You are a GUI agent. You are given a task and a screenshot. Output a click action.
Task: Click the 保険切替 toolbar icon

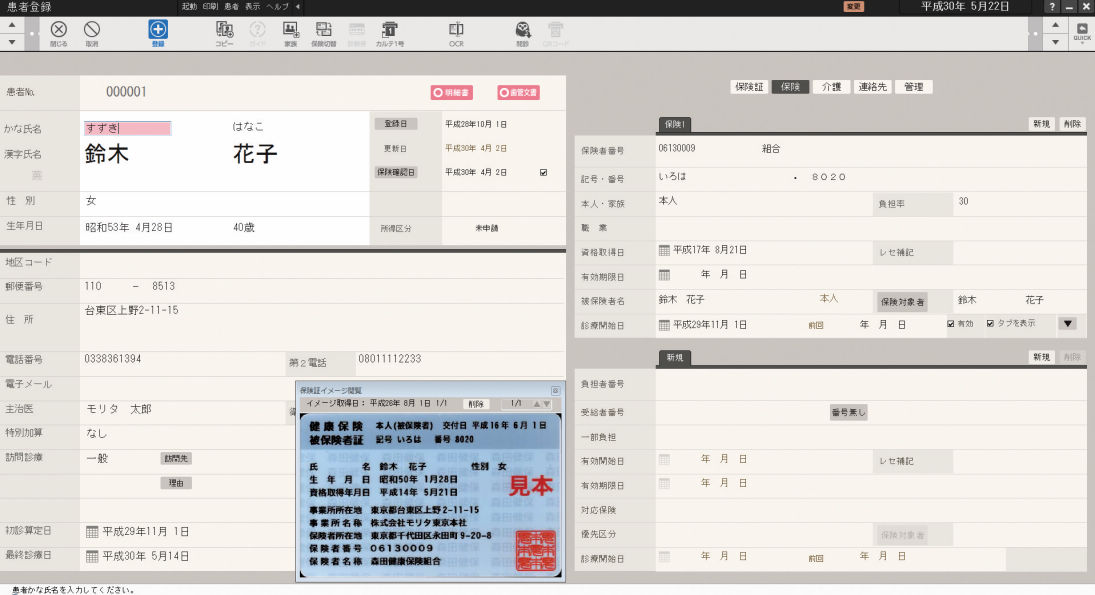coord(324,31)
